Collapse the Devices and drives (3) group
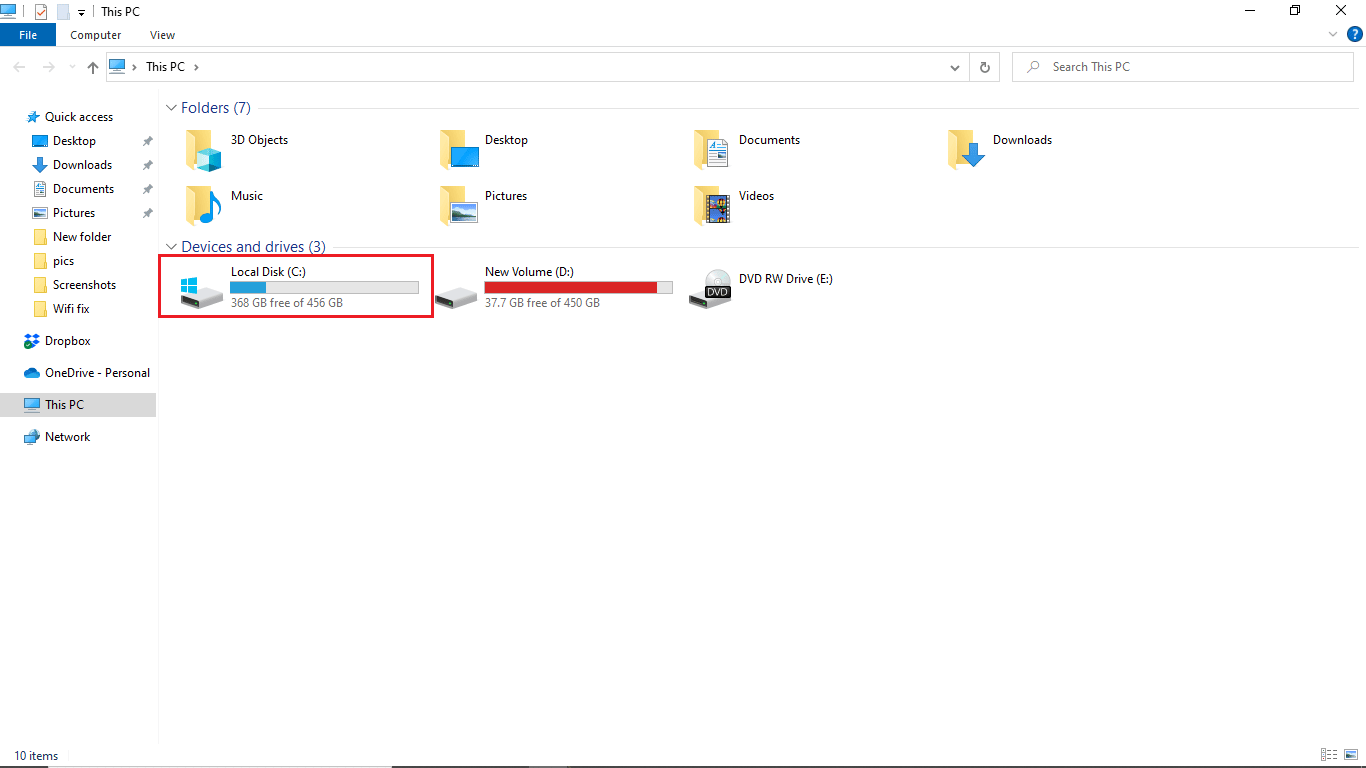 pos(172,247)
